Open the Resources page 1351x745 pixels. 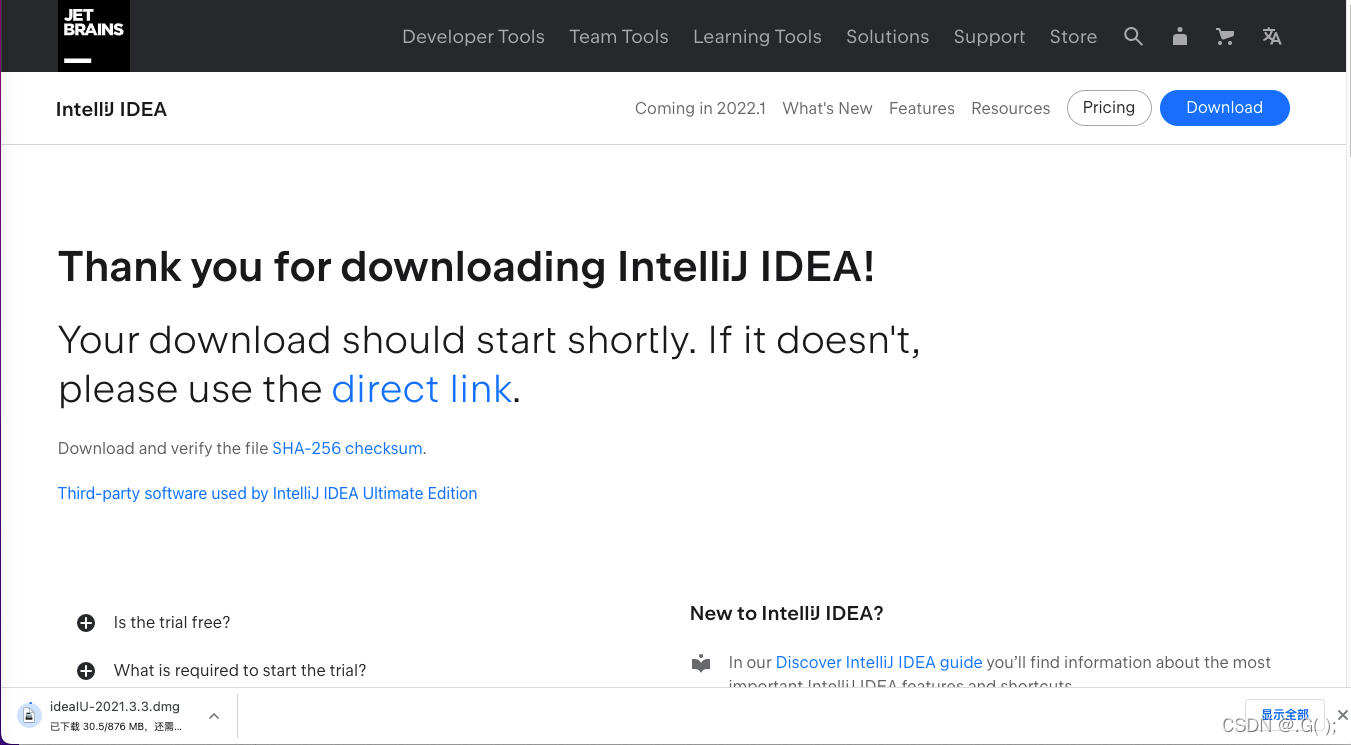click(x=1011, y=108)
